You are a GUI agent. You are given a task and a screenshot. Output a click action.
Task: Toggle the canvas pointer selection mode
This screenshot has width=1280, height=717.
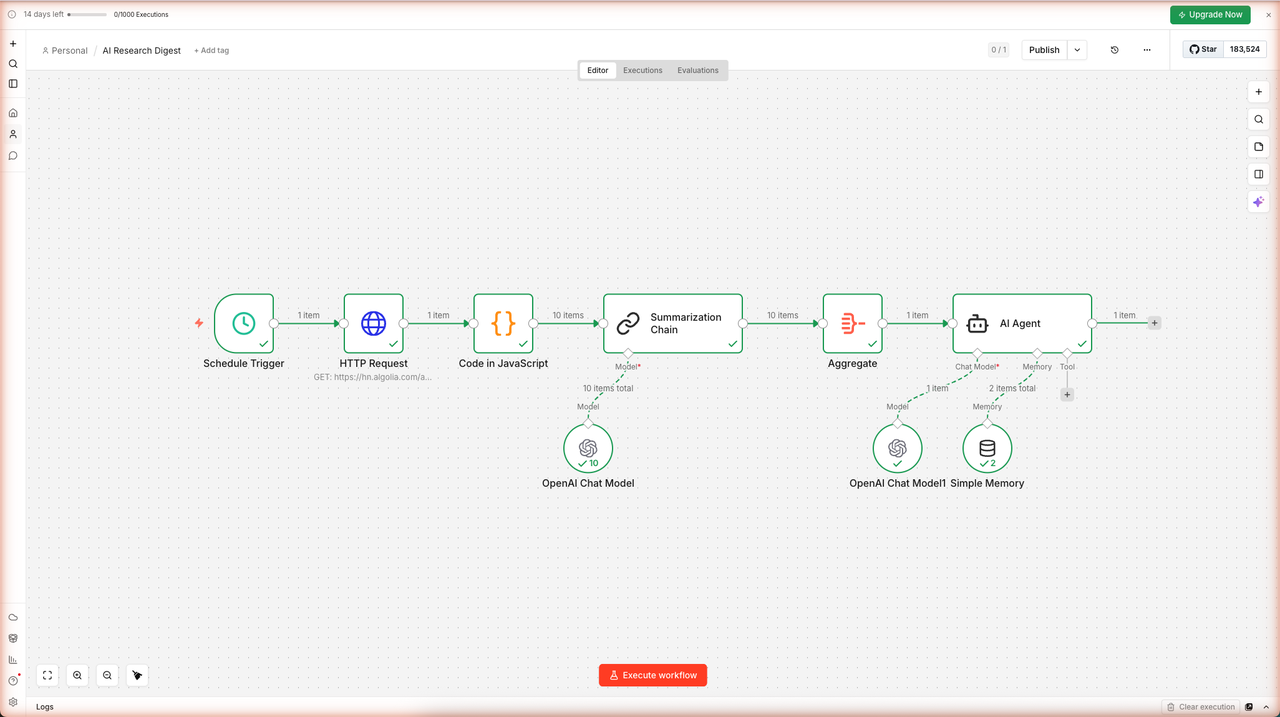tap(137, 675)
